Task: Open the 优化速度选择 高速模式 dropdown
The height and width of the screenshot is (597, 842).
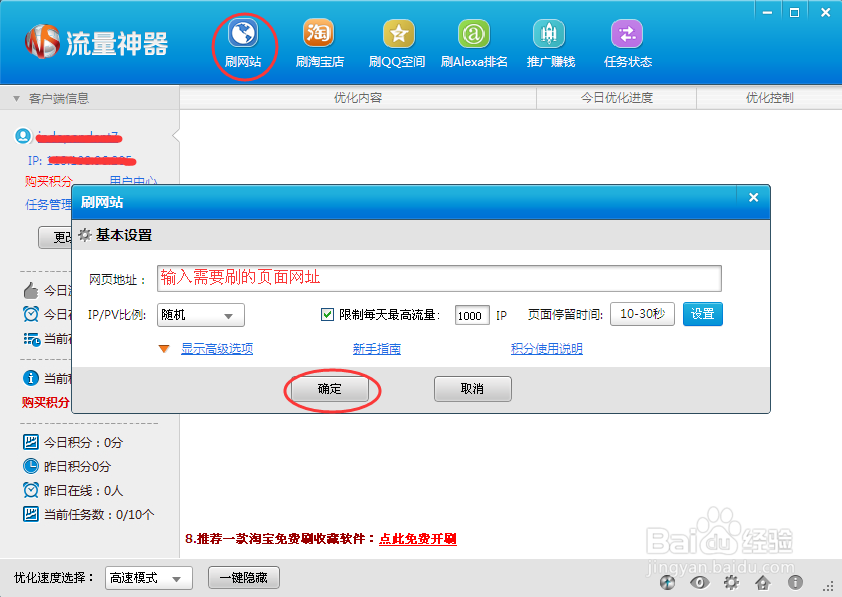Action: (148, 578)
